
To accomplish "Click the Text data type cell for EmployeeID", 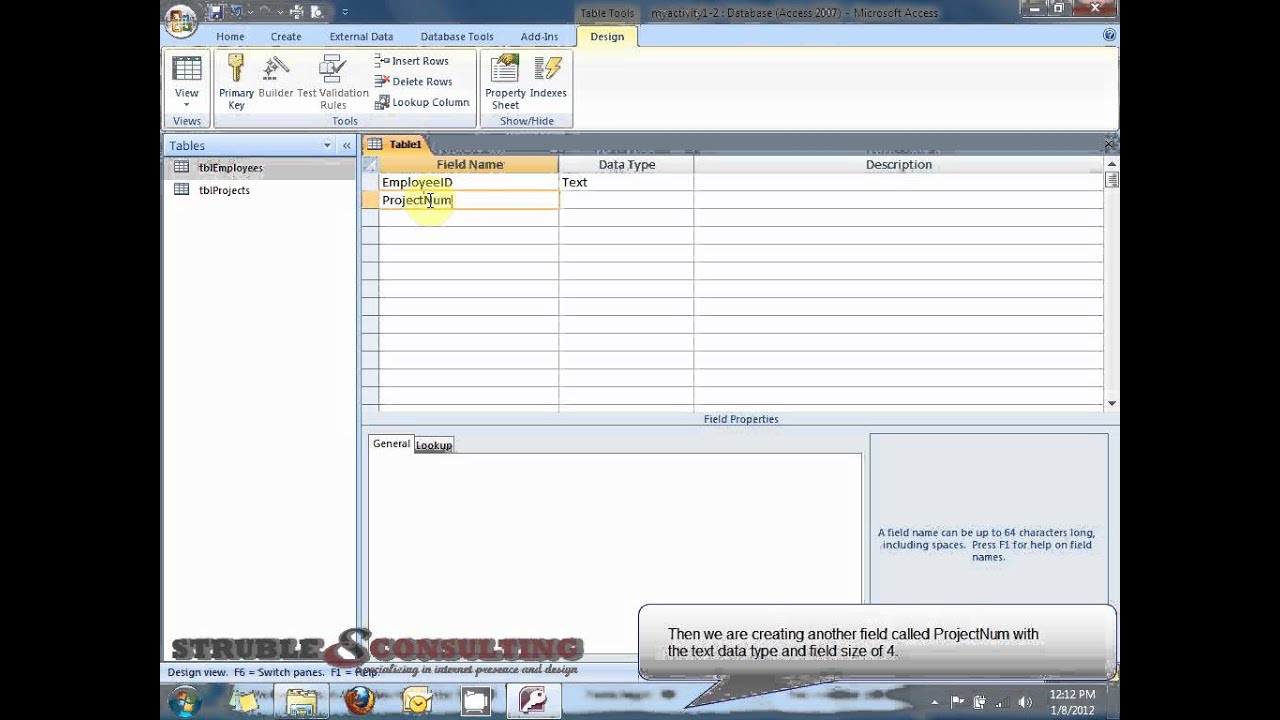I will 626,182.
